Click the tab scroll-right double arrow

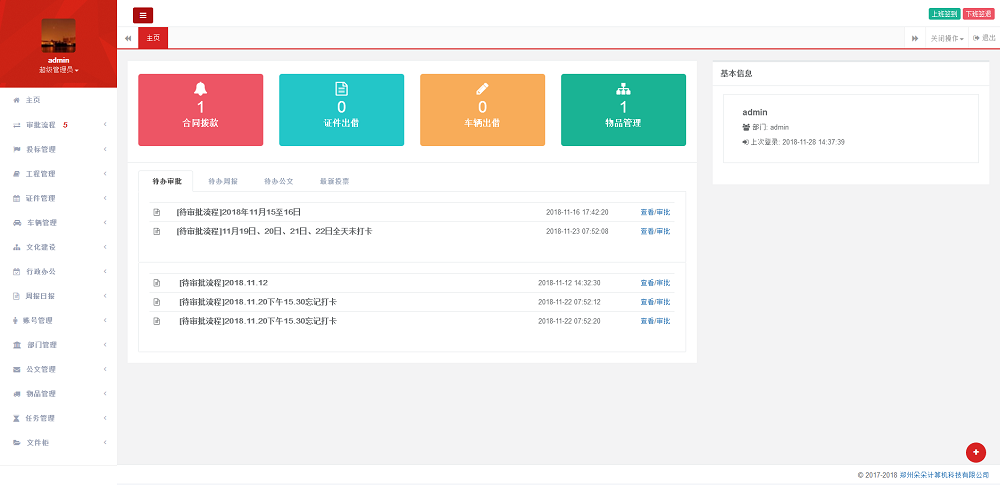click(x=915, y=38)
